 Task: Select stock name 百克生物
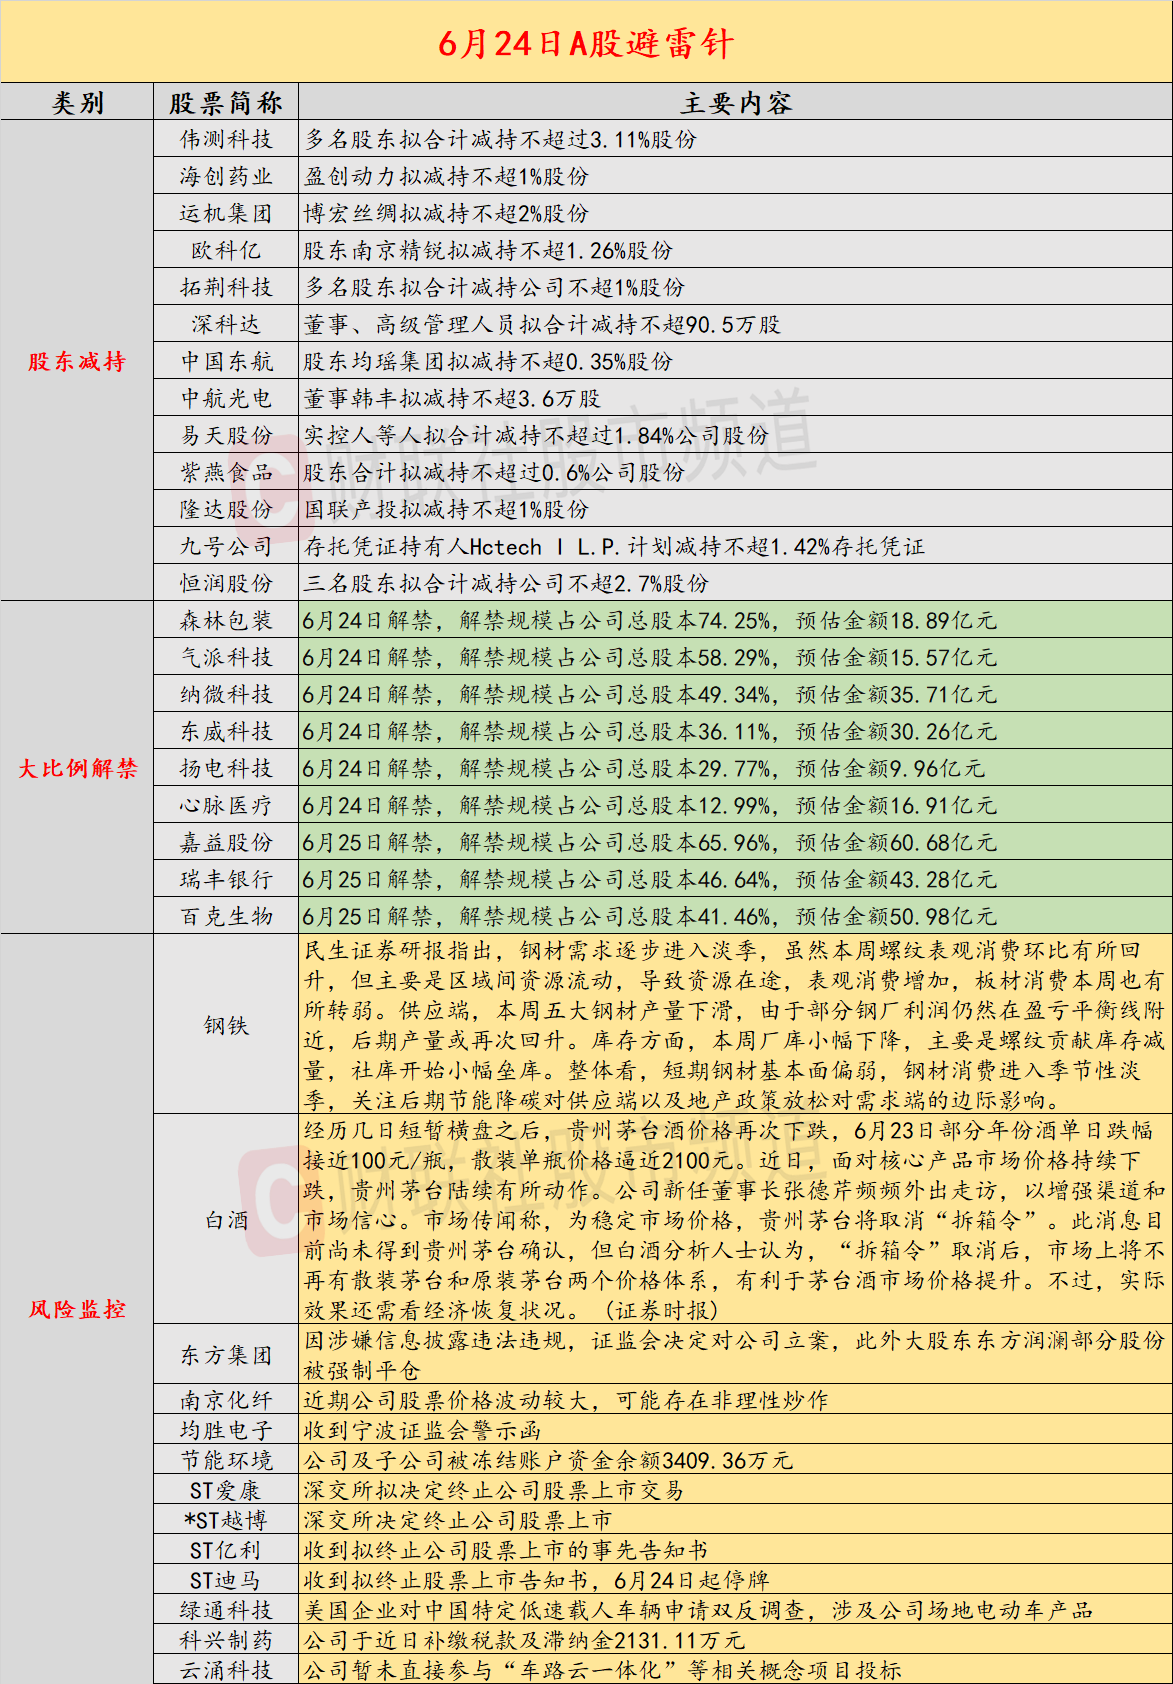226,916
